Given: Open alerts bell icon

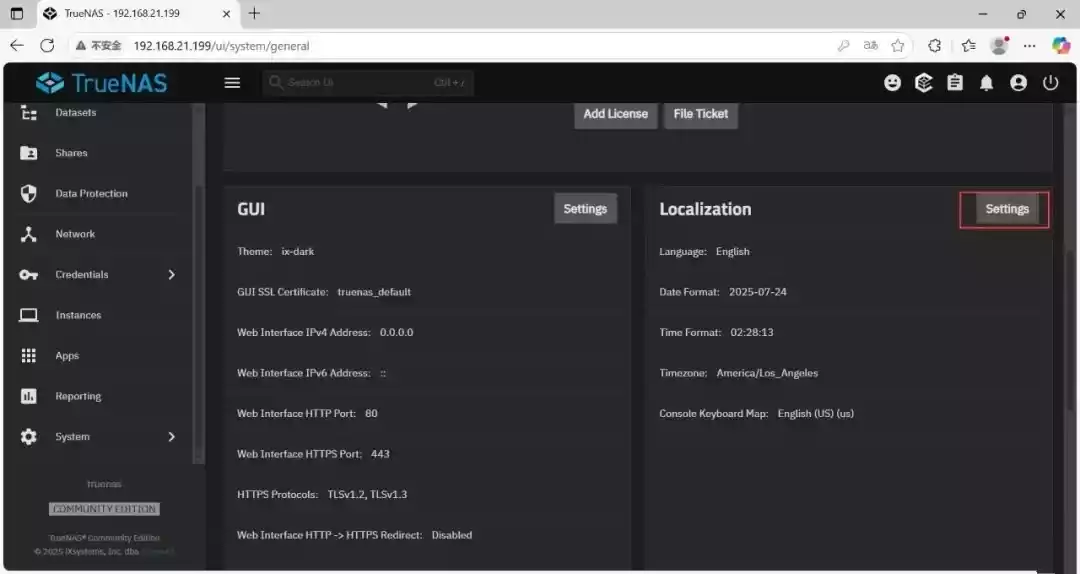Looking at the screenshot, I should (x=986, y=83).
